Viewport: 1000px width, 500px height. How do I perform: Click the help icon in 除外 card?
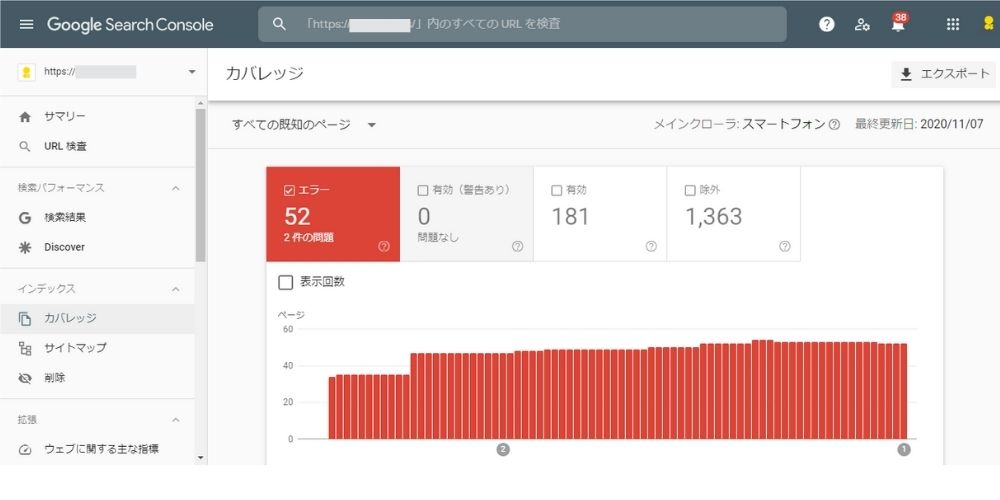tap(784, 246)
